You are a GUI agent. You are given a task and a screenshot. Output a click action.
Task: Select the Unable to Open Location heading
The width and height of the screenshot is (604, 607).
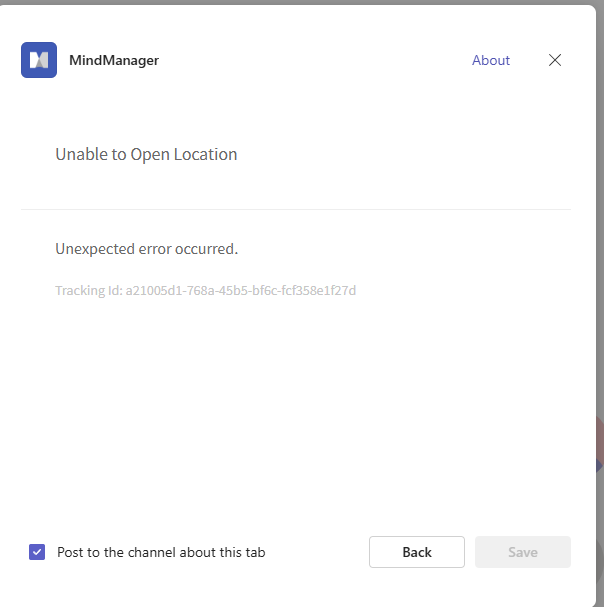tap(146, 154)
